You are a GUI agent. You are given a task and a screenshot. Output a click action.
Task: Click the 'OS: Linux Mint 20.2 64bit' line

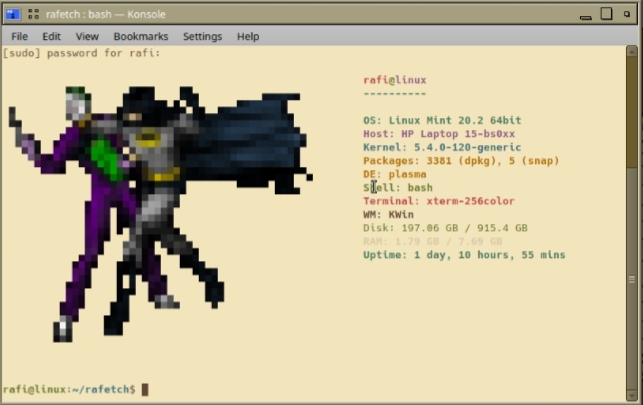(442, 121)
